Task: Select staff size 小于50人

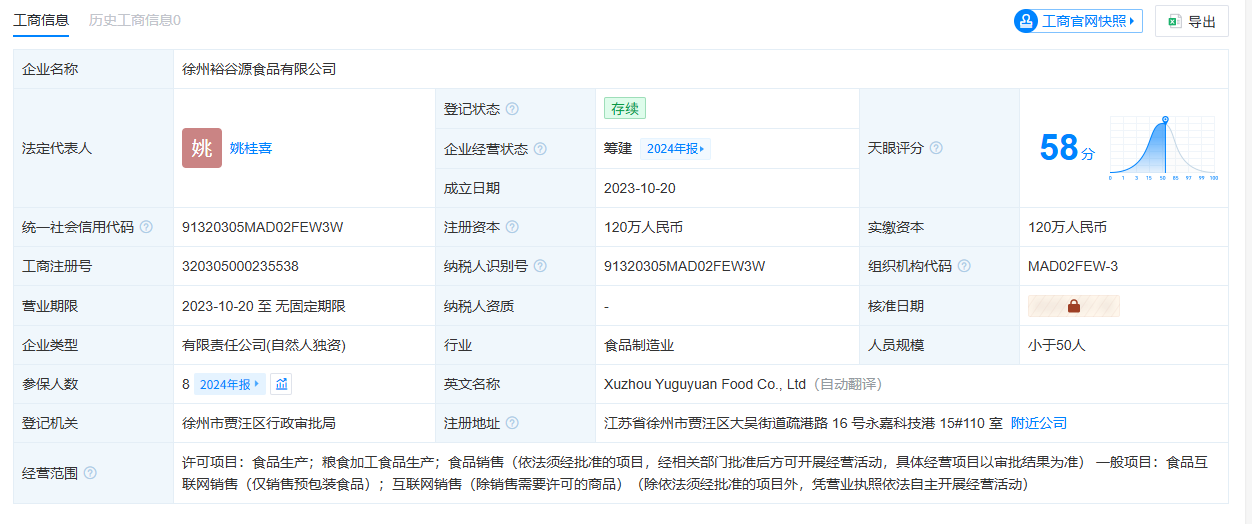Action: (x=1056, y=345)
